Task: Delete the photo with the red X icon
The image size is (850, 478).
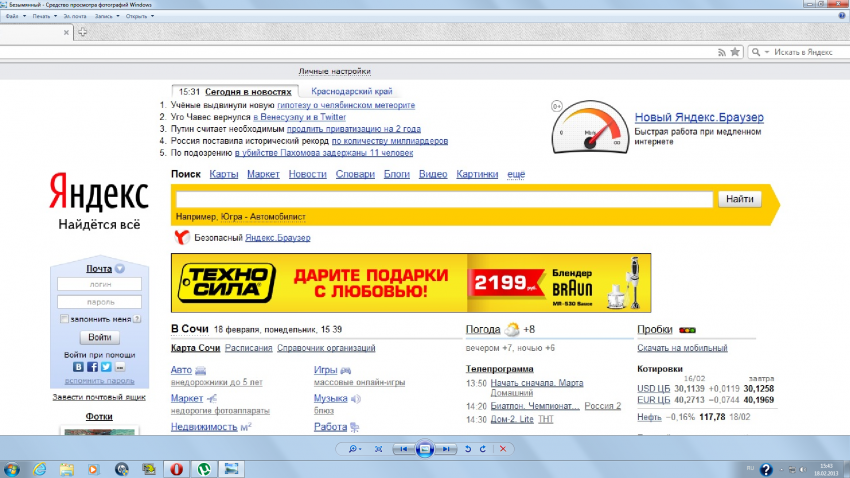Action: tap(502, 450)
